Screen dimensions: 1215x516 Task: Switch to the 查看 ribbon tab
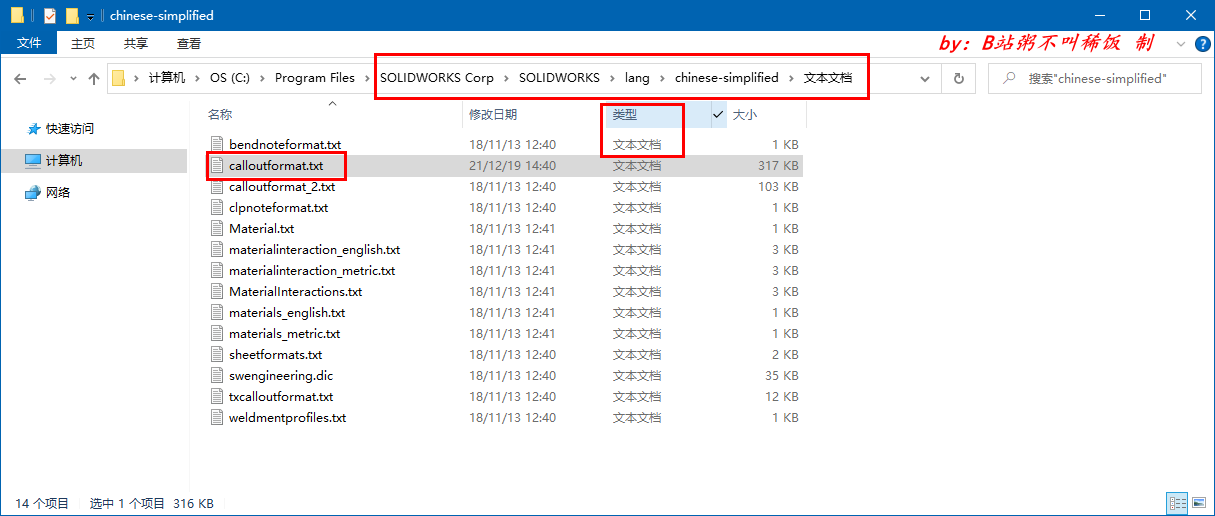(x=189, y=43)
